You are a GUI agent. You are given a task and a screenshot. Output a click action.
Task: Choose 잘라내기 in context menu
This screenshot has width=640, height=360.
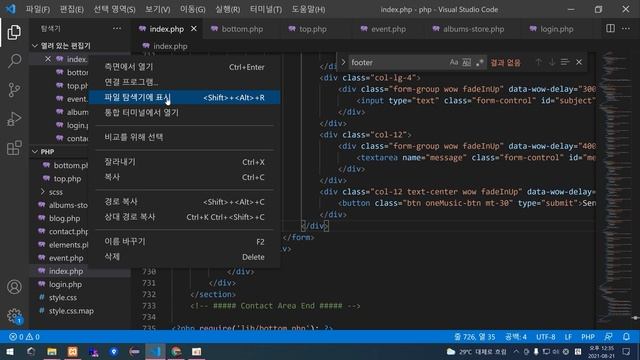[184, 162]
